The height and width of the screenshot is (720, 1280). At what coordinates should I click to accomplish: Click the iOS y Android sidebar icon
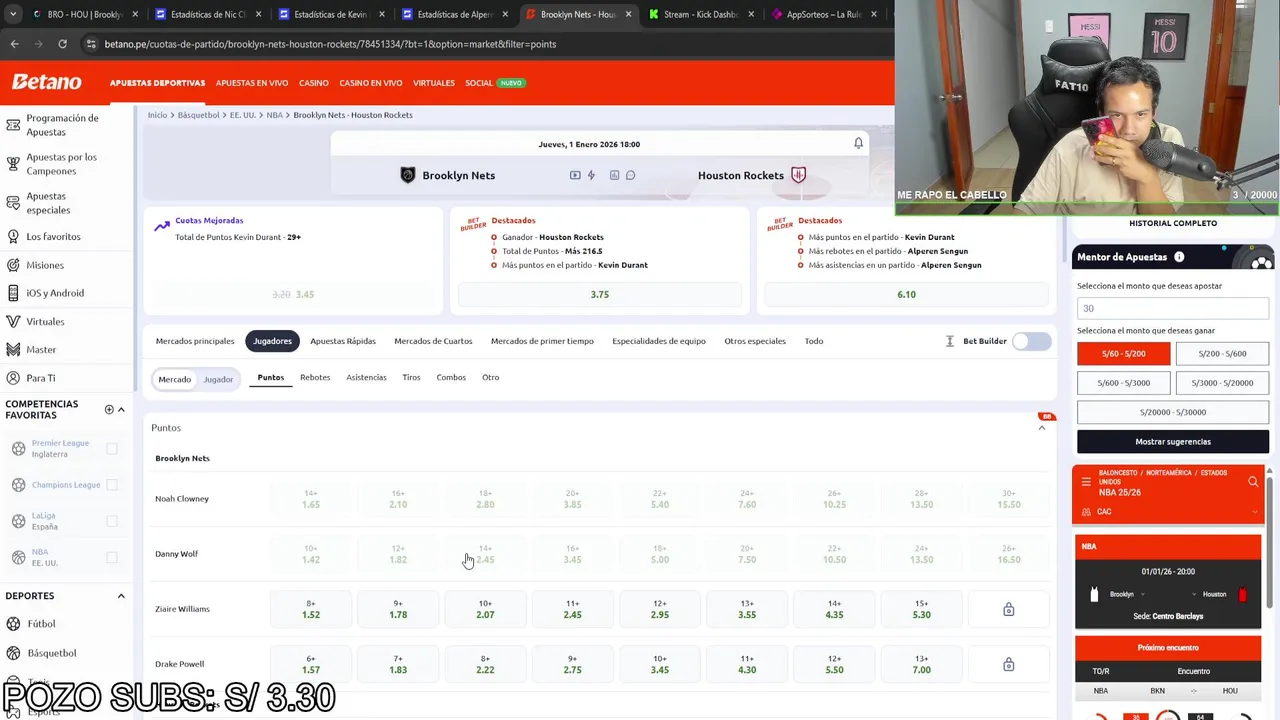13,293
